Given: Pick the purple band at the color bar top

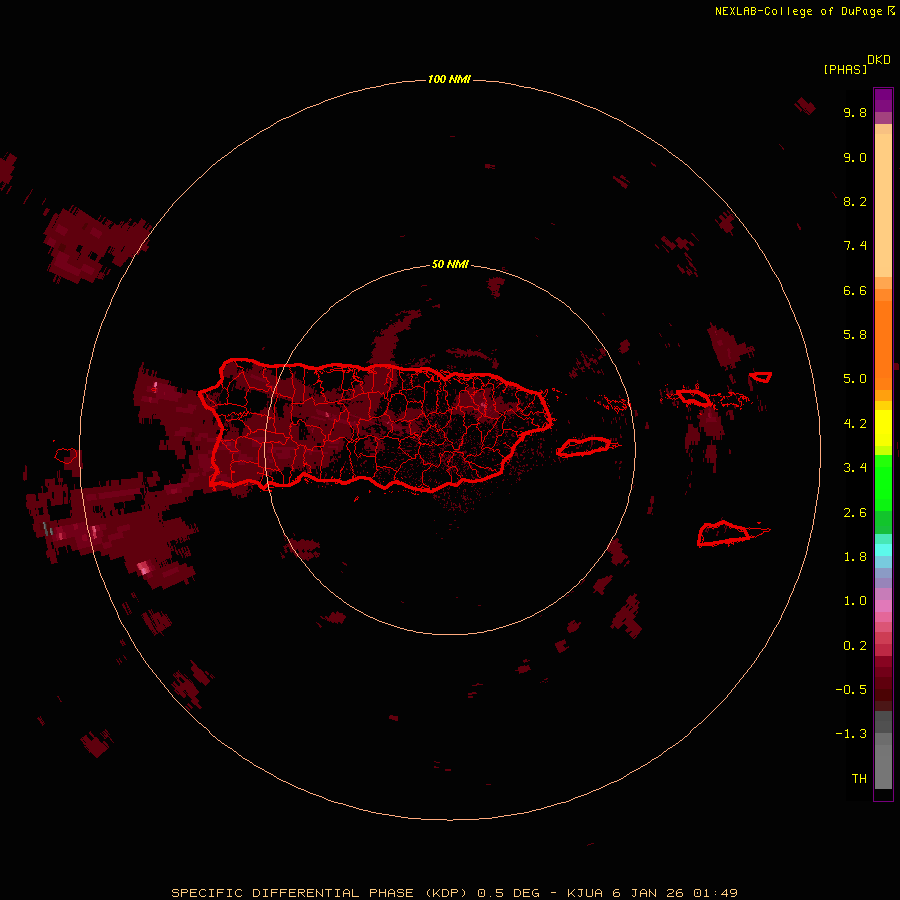Looking at the screenshot, I should 883,100.
